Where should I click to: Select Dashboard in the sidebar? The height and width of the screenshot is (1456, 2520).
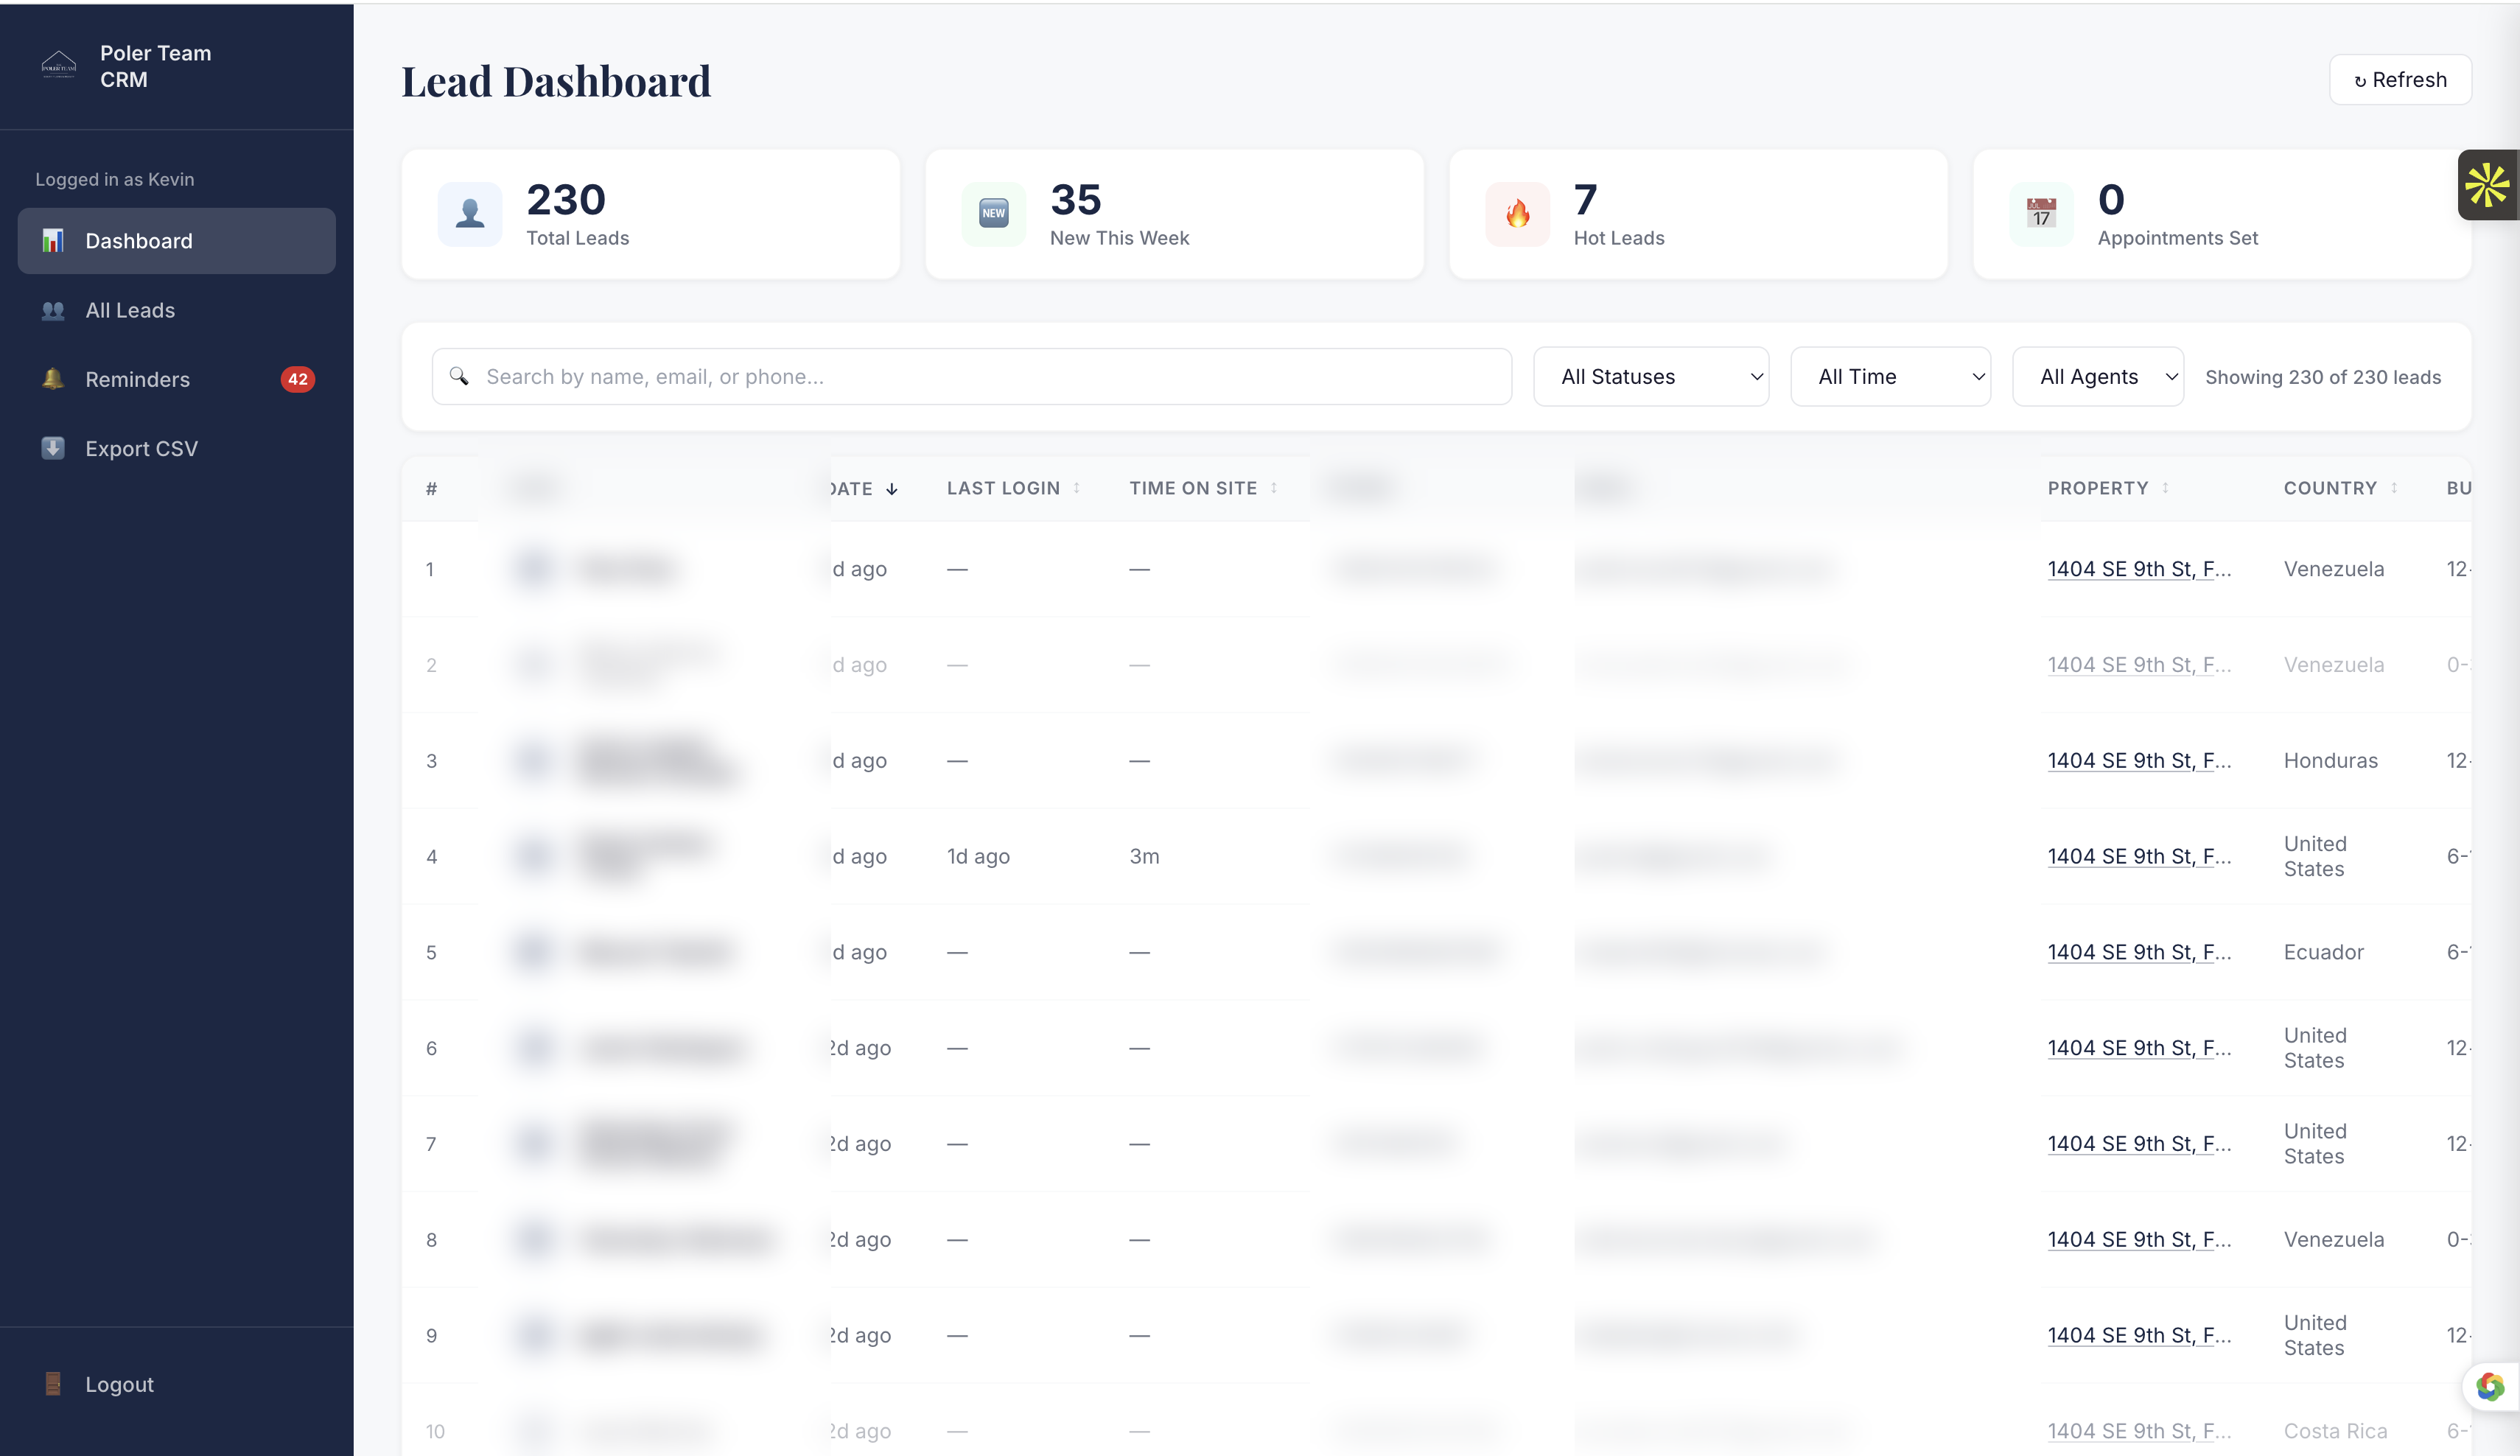pos(138,241)
